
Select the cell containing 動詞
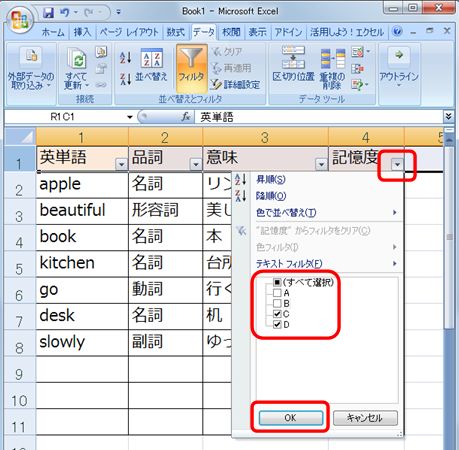tap(165, 290)
